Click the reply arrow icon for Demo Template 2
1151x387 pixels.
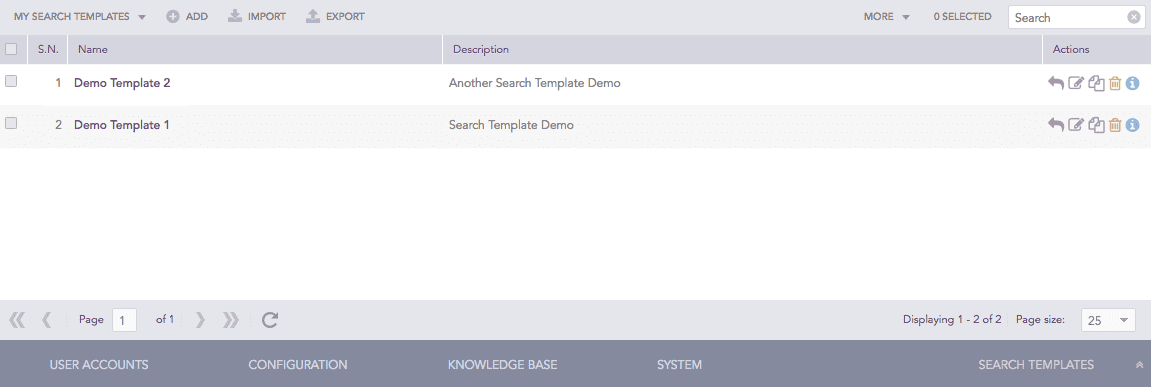tap(1056, 83)
